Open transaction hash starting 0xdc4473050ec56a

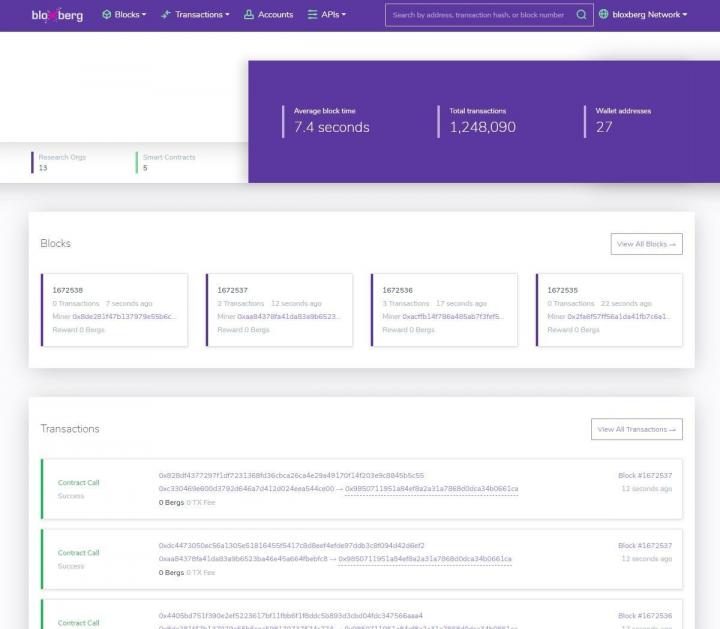(x=291, y=545)
